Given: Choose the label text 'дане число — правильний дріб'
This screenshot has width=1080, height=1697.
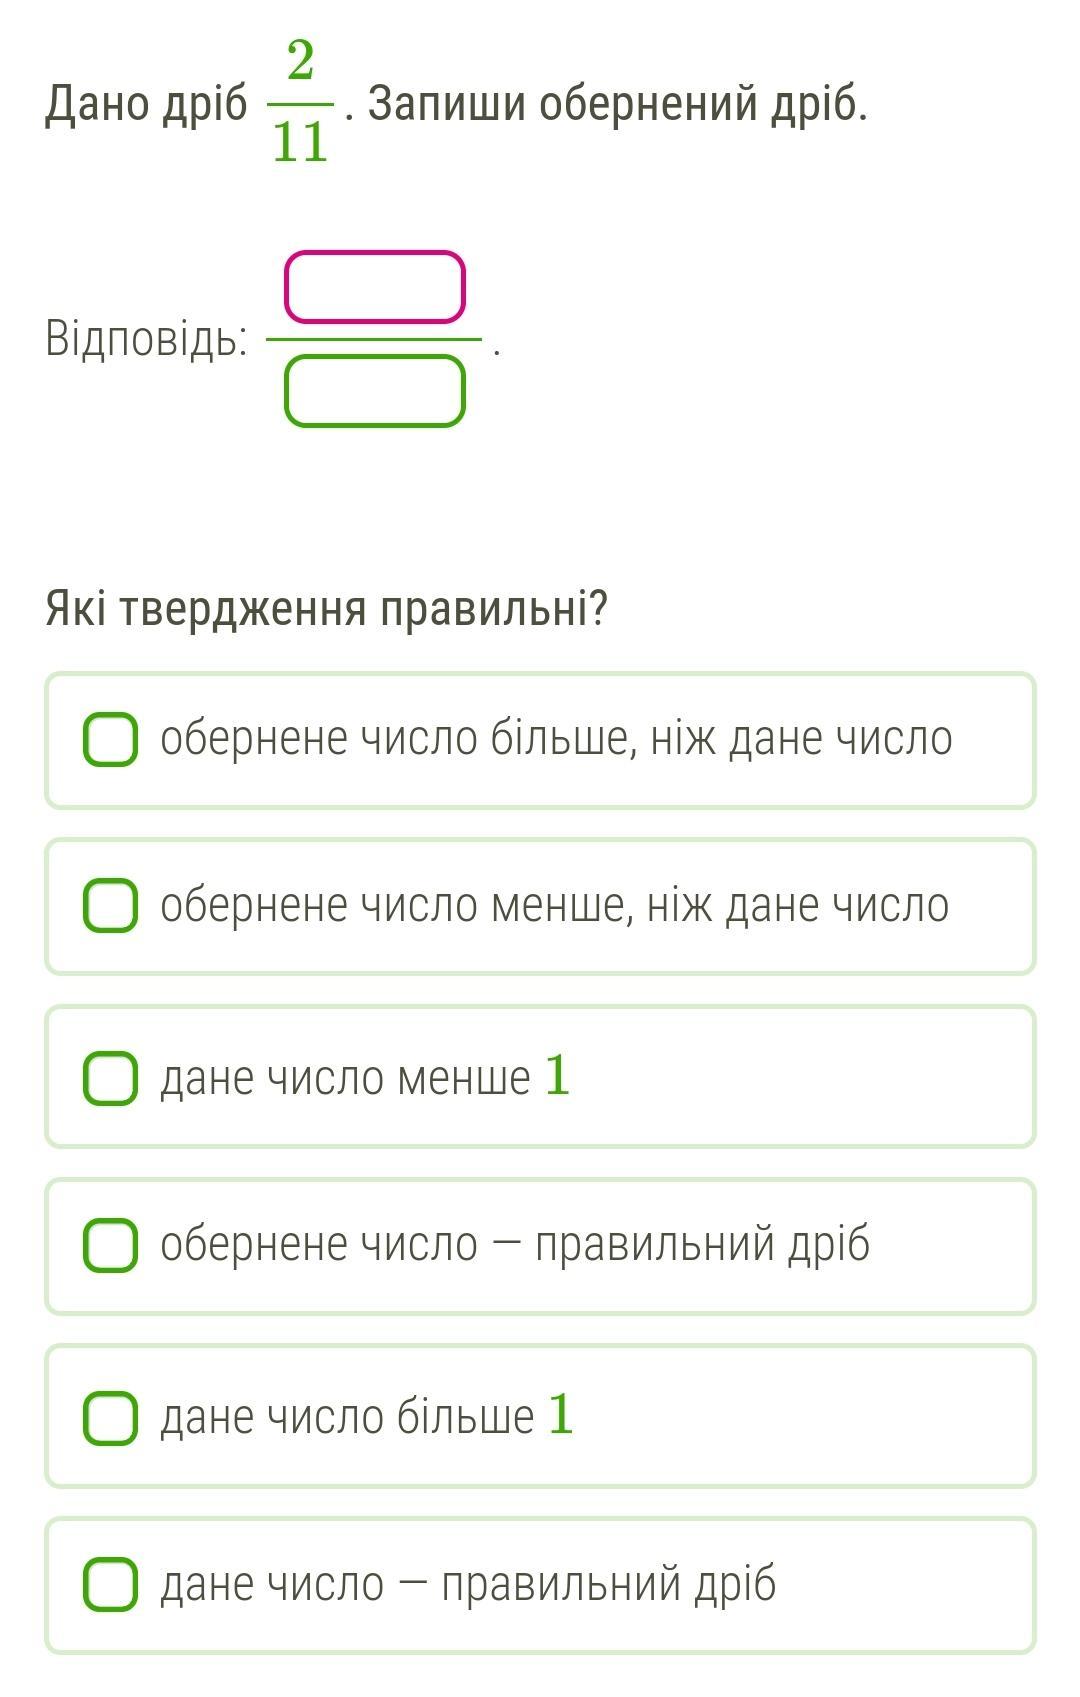Looking at the screenshot, I should (468, 1584).
